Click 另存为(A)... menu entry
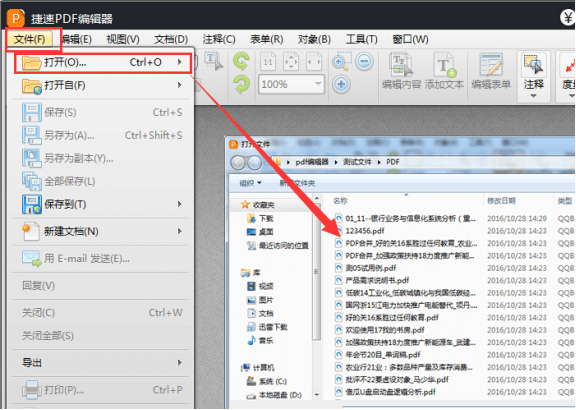 (102, 136)
